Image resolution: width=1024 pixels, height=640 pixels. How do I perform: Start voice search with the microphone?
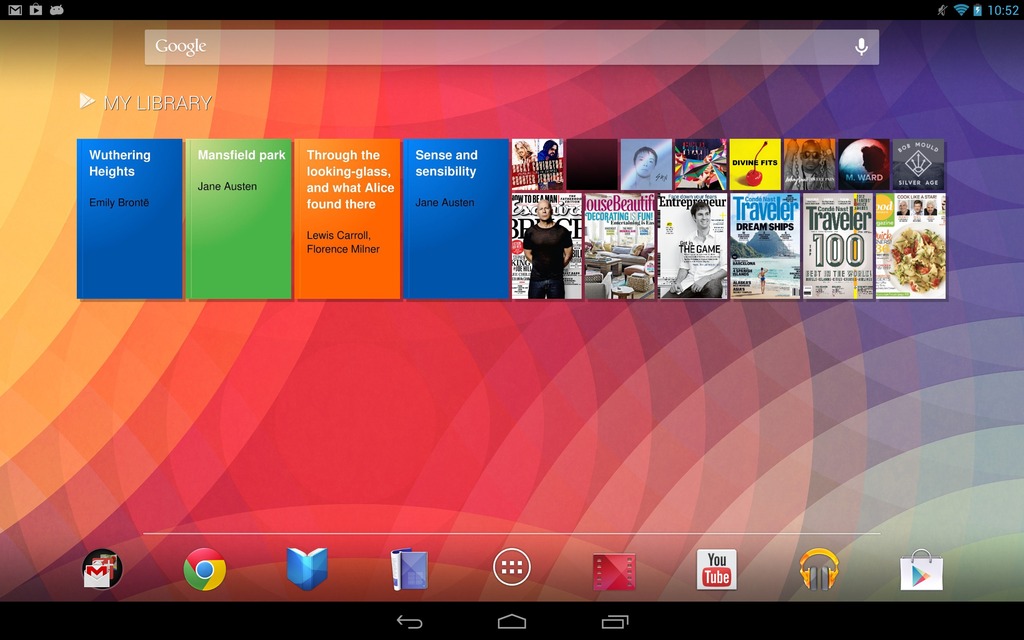861,46
